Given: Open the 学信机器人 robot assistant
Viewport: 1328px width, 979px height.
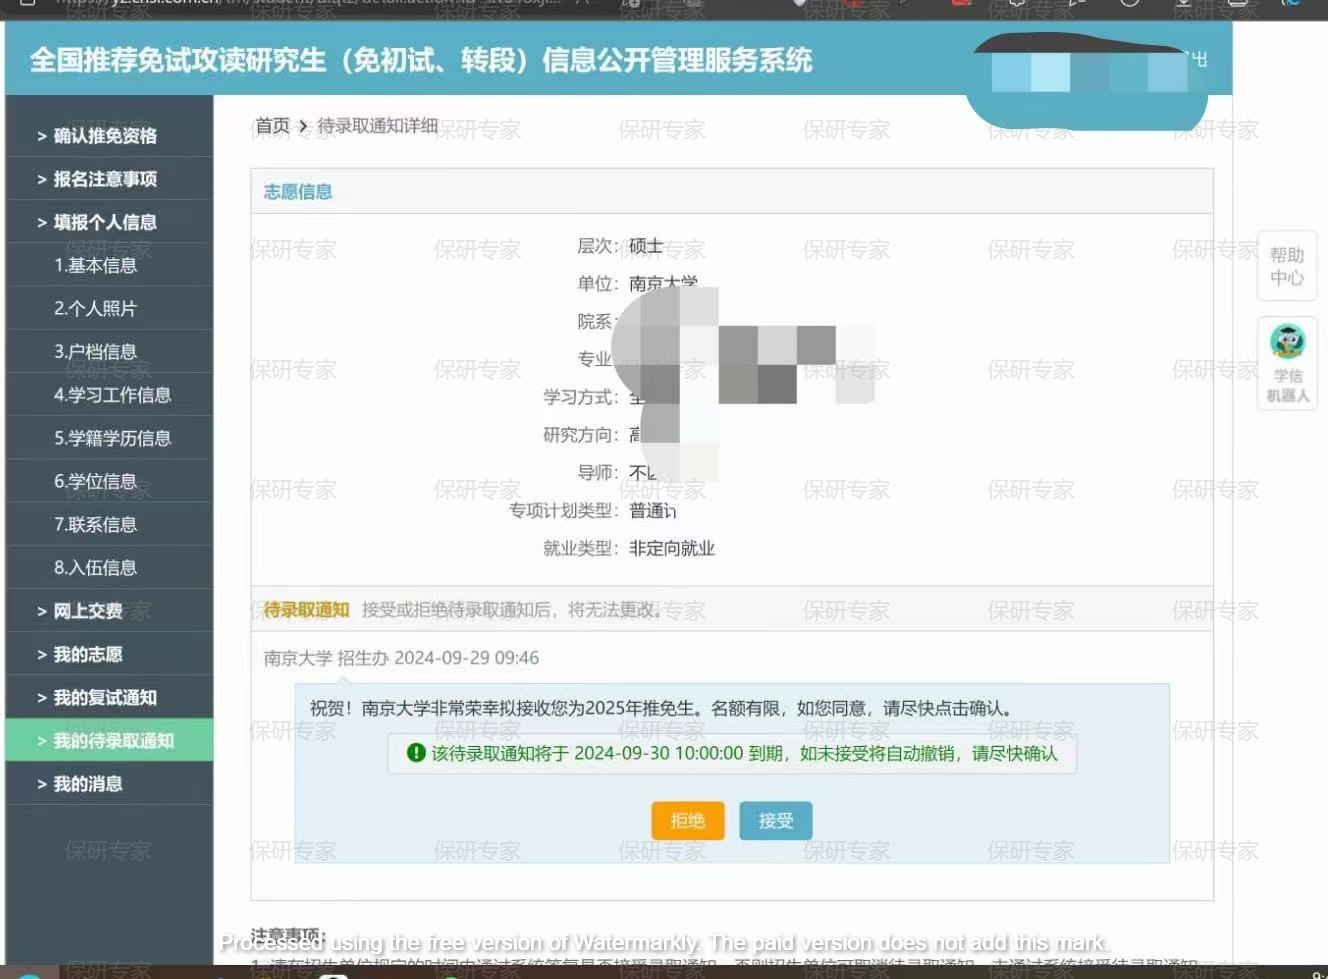Looking at the screenshot, I should (x=1287, y=362).
